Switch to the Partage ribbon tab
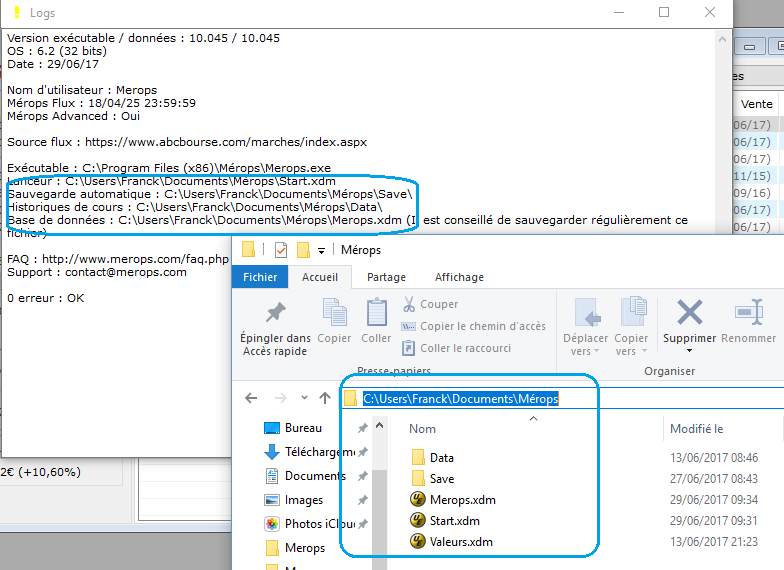Viewport: 784px width, 570px height. tap(386, 277)
